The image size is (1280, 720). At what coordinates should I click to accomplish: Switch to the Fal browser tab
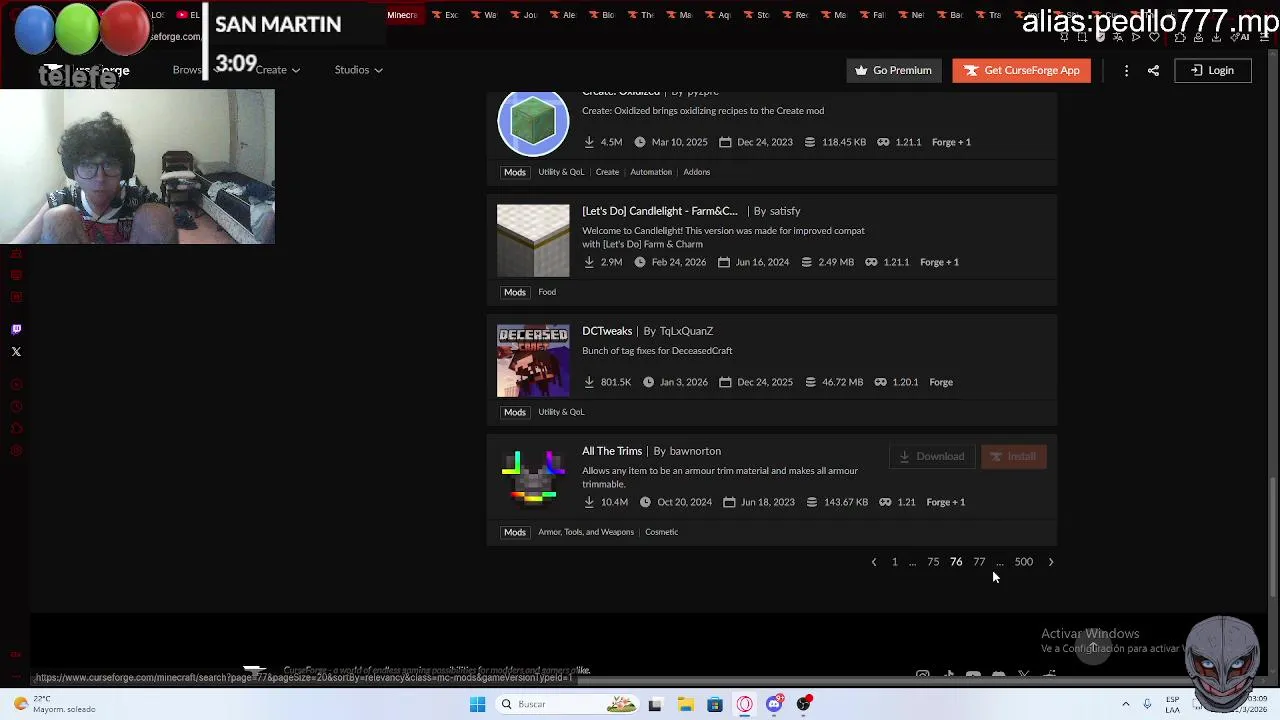pyautogui.click(x=871, y=15)
